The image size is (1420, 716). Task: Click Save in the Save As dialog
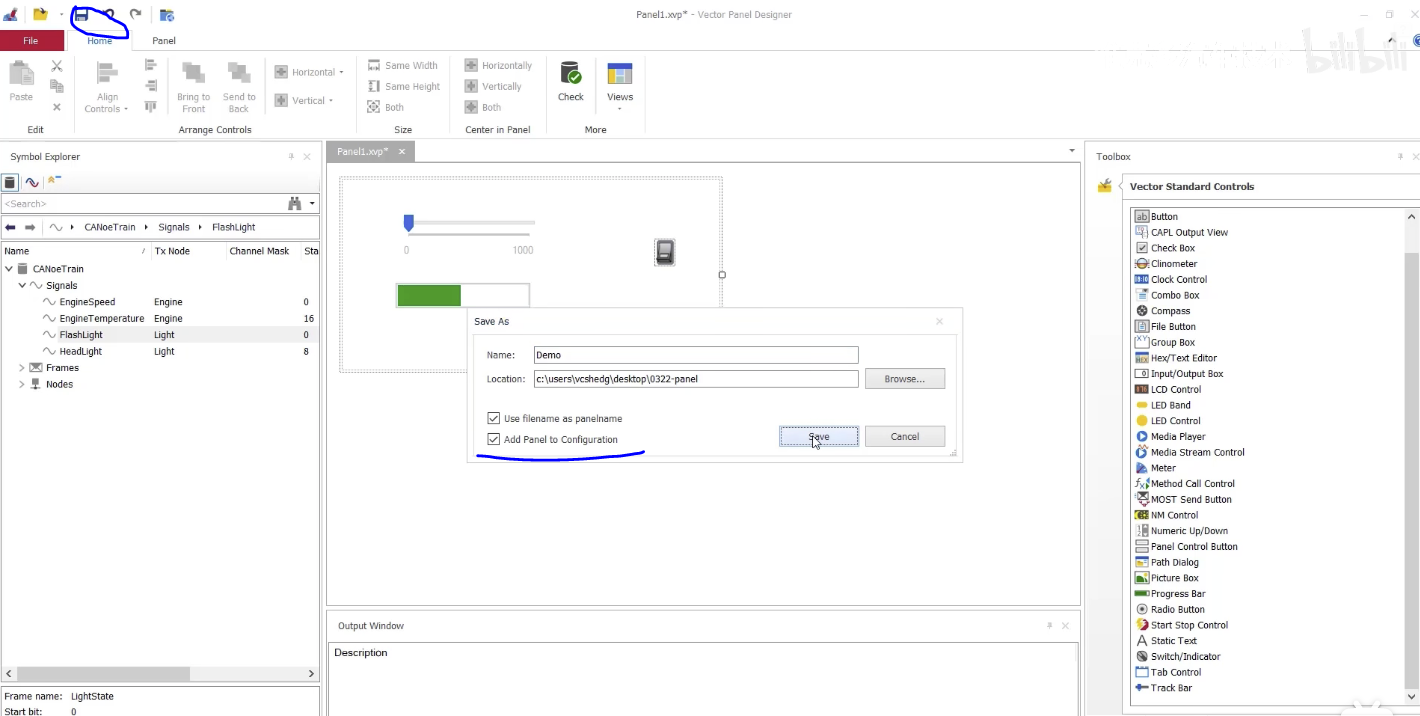[x=819, y=436]
